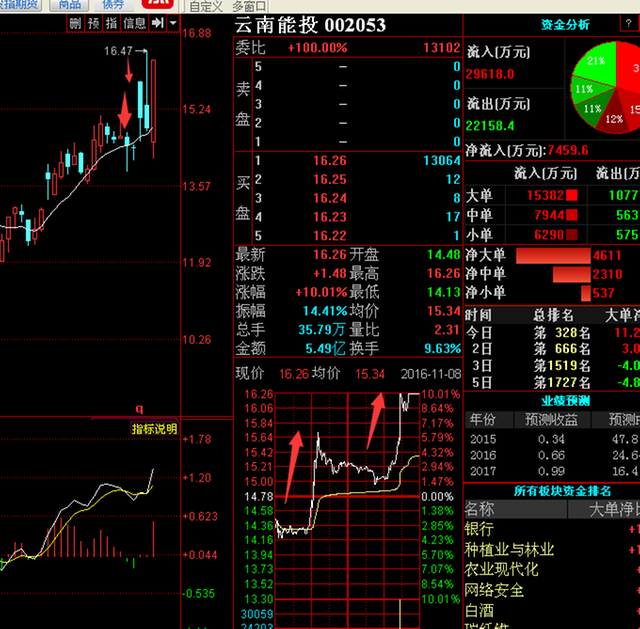Click the stock title 云南能投 002053

(309, 25)
